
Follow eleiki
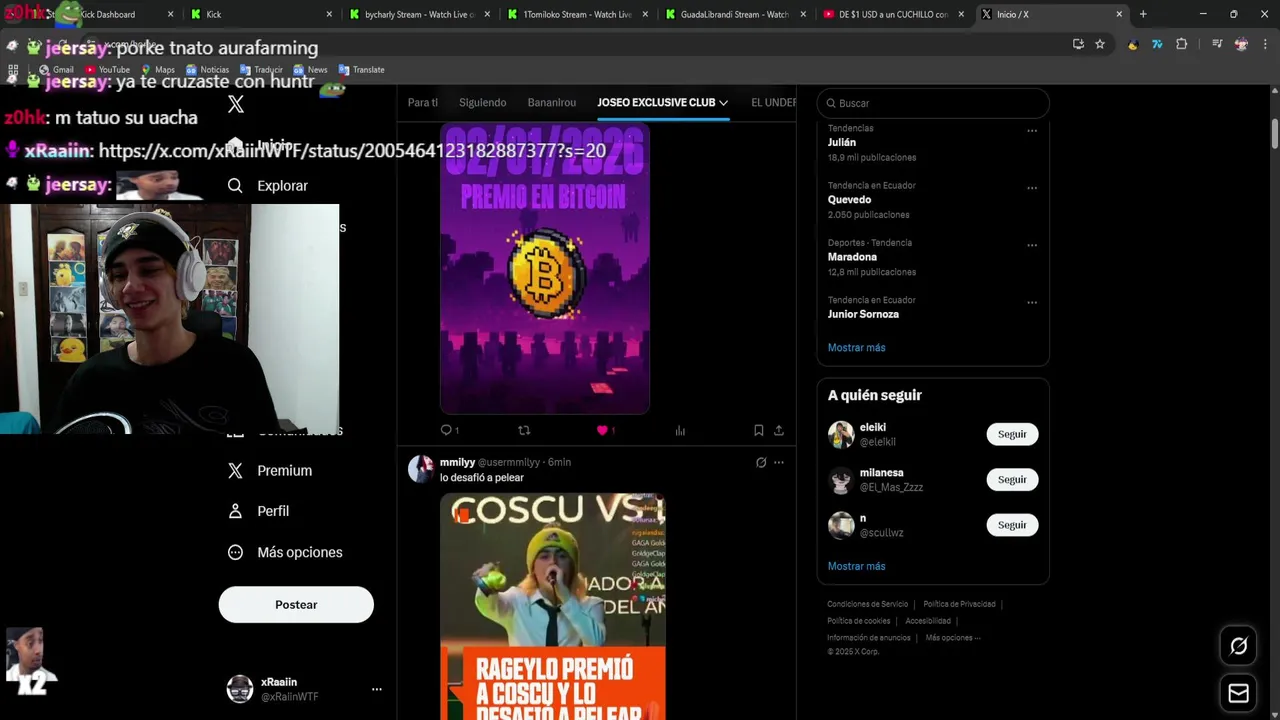(x=1012, y=434)
